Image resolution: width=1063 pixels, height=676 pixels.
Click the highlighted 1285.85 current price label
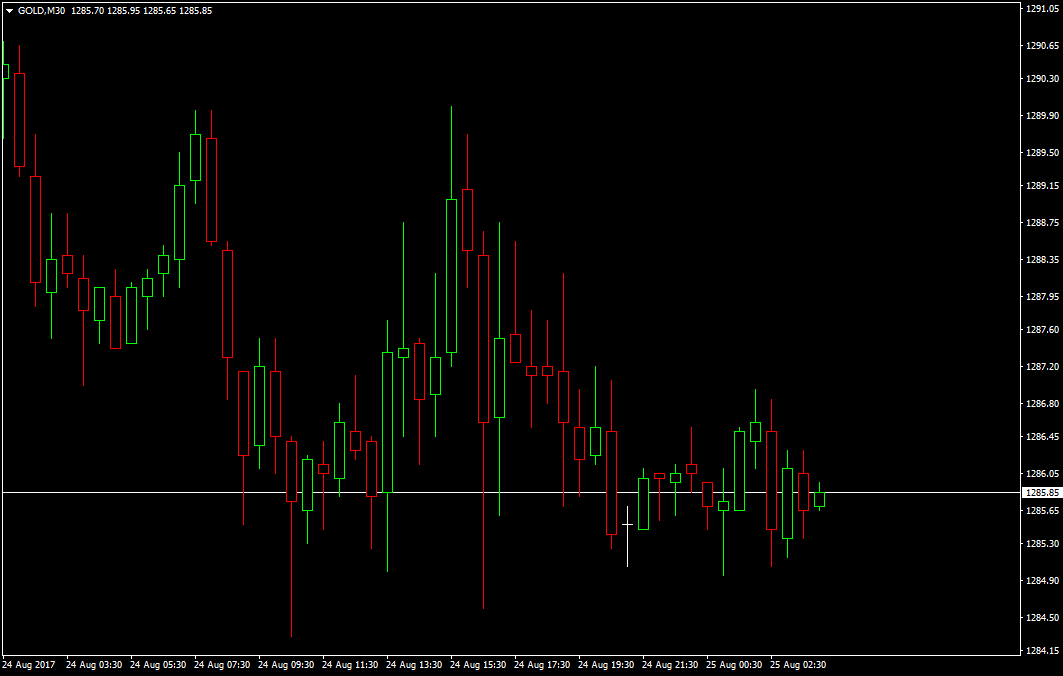[1041, 493]
